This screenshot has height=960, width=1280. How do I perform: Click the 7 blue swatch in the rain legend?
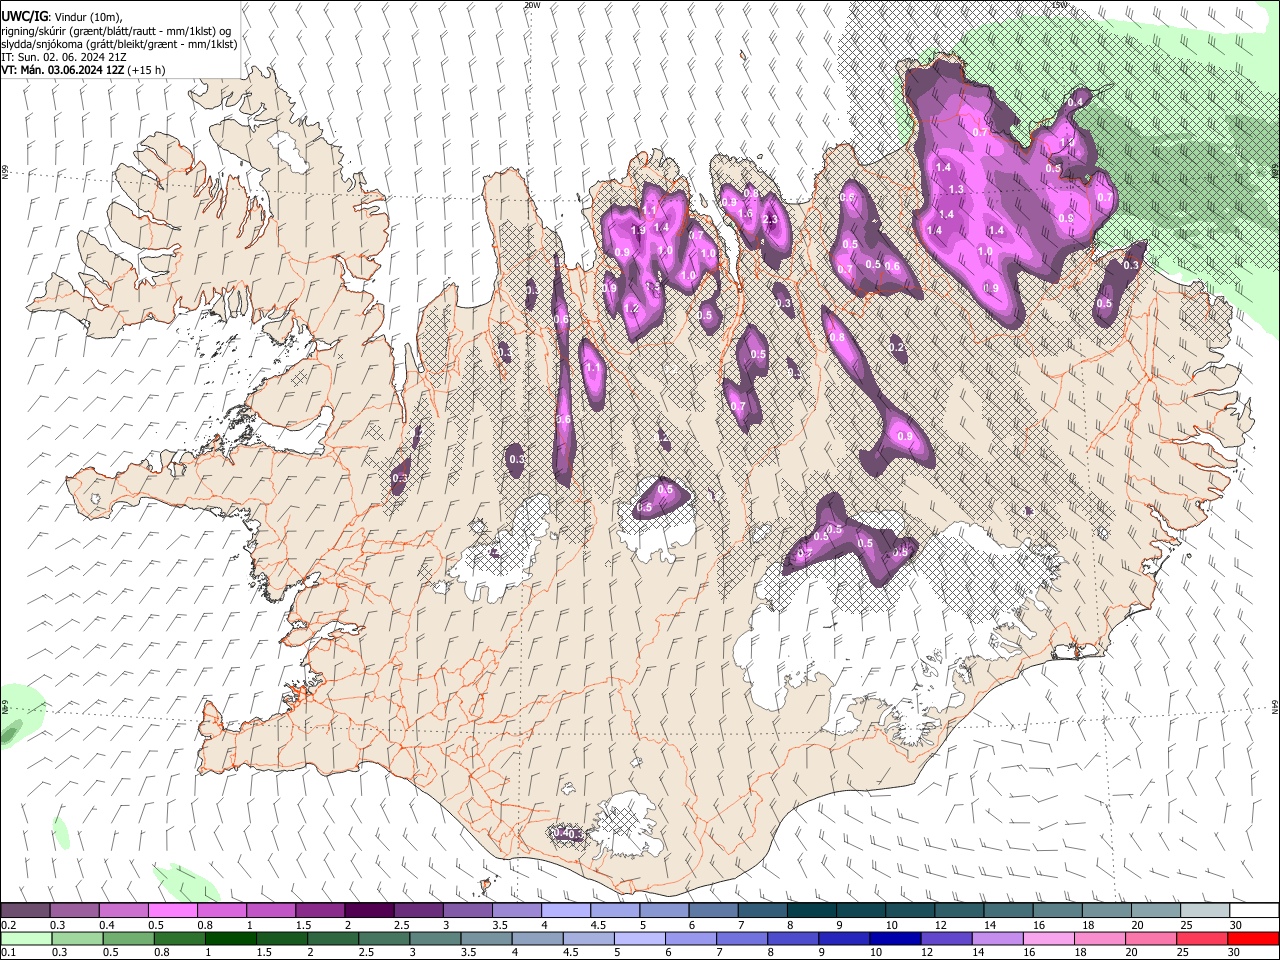(742, 939)
